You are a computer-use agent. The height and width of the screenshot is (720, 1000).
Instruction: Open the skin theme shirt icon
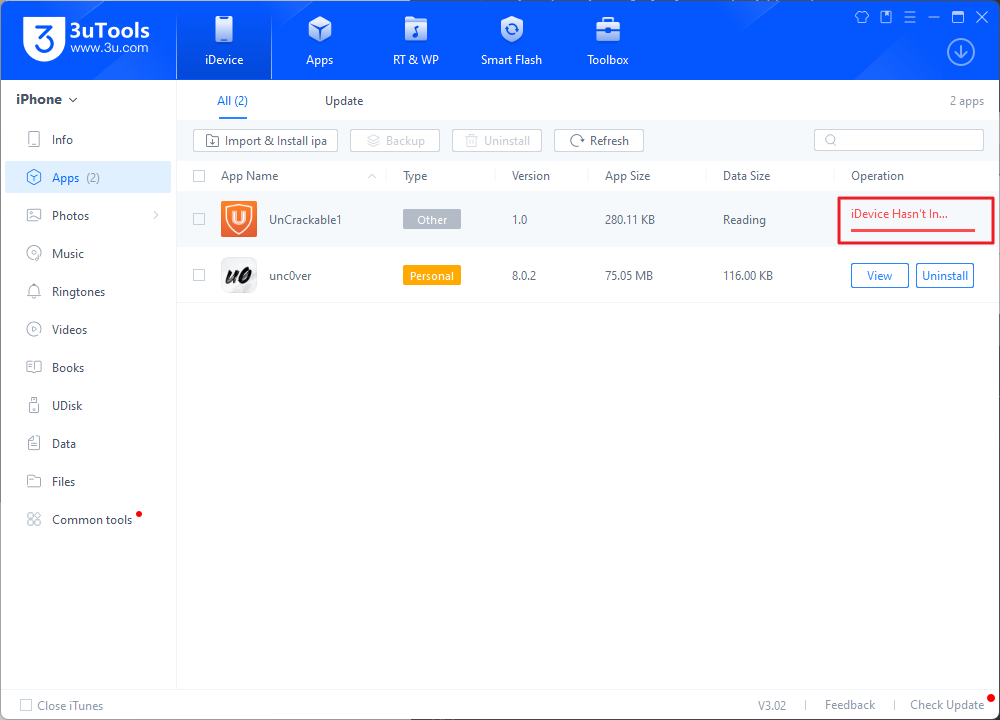(862, 17)
